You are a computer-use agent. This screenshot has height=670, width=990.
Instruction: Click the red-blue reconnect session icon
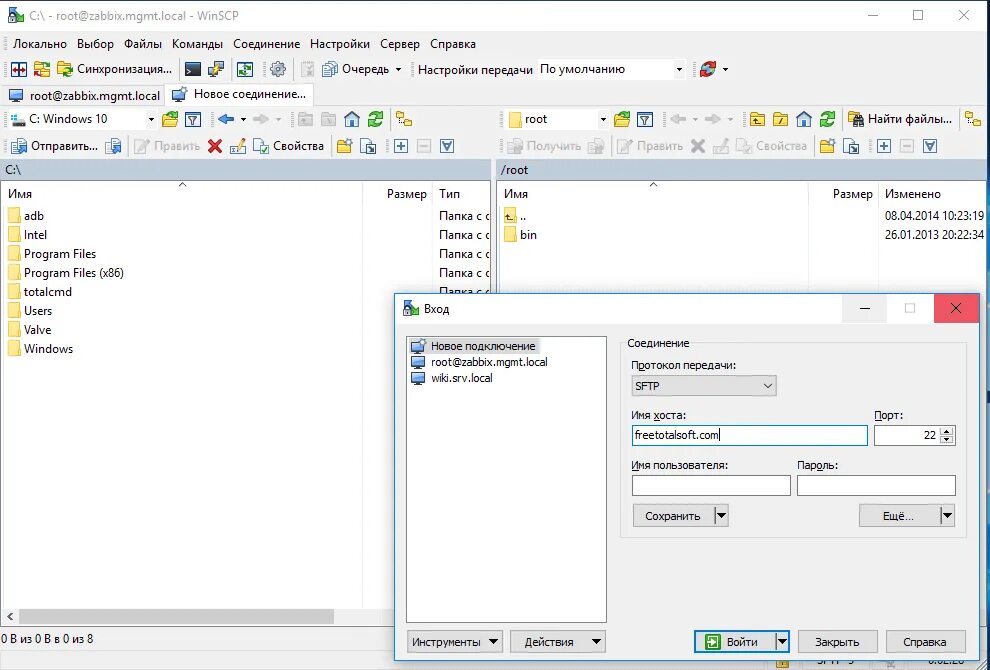pos(708,69)
